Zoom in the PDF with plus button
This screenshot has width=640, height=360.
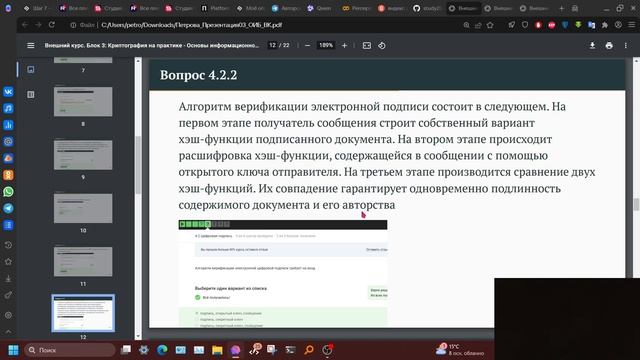click(344, 45)
